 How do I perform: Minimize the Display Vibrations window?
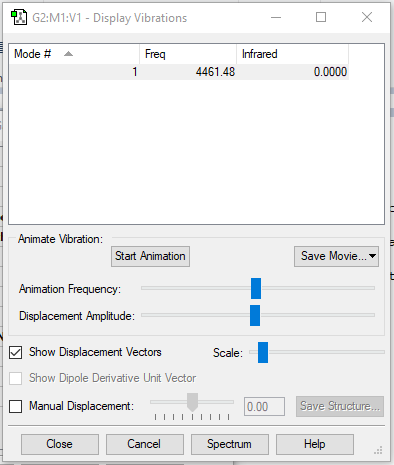click(x=276, y=17)
